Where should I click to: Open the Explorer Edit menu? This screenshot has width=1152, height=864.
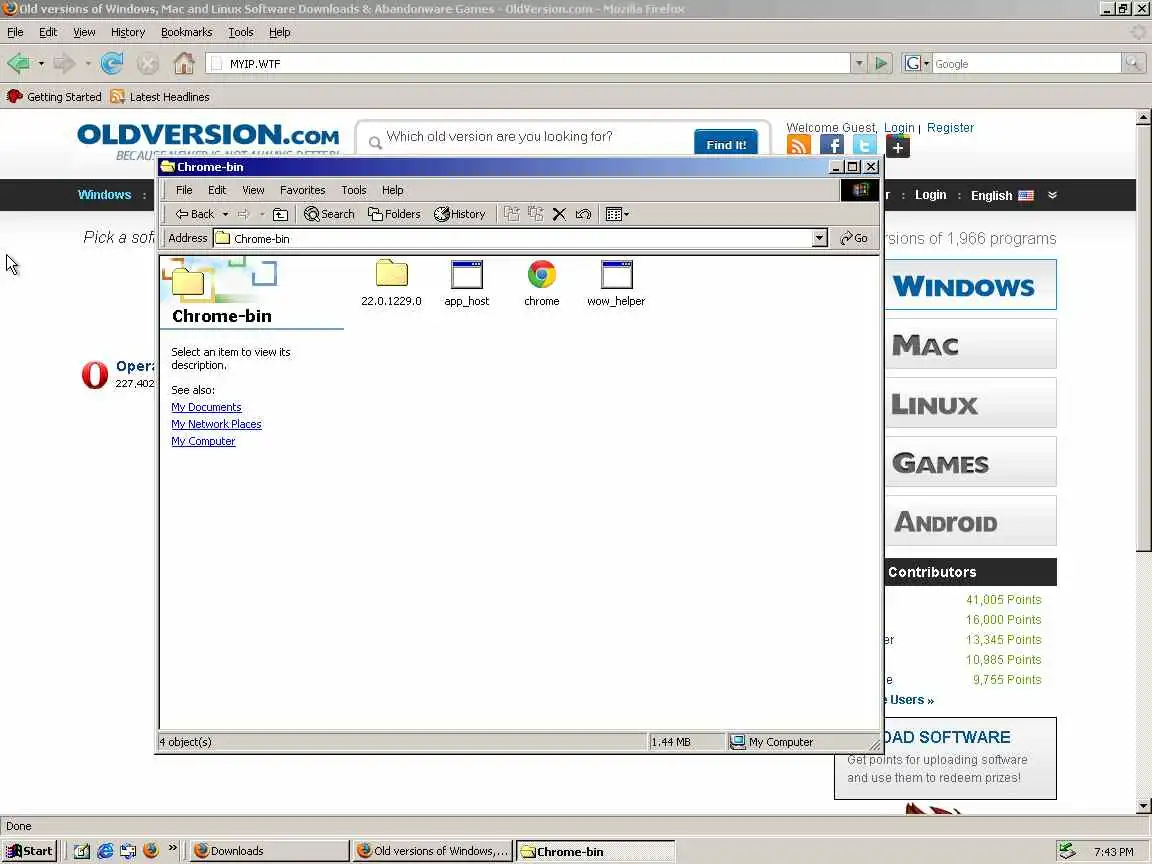(x=217, y=190)
